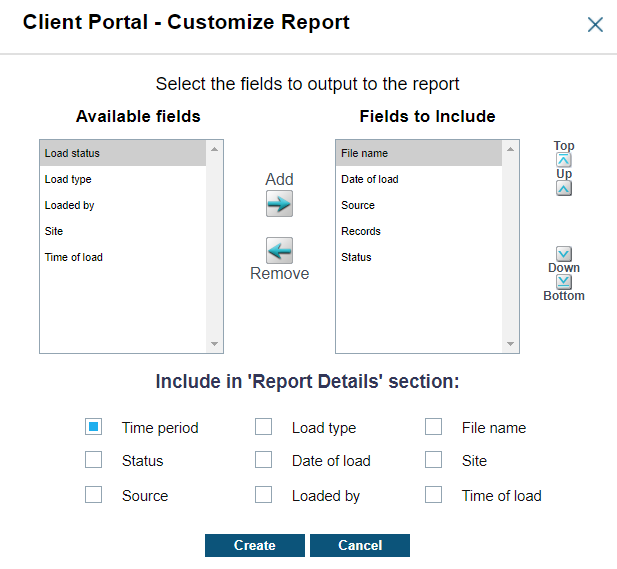Viewport: 617px width, 569px height.
Task: Close the Customize Report dialog
Action: 595,25
